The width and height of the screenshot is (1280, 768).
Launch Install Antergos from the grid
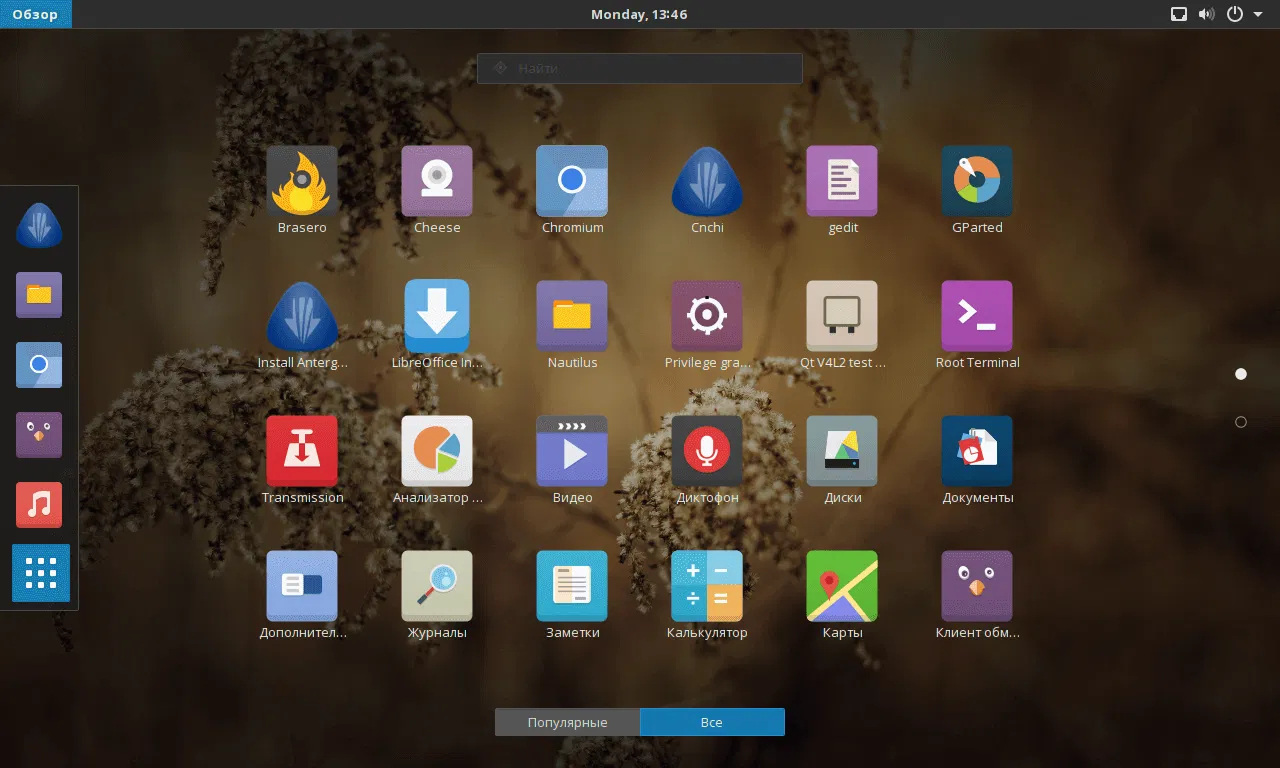302,316
